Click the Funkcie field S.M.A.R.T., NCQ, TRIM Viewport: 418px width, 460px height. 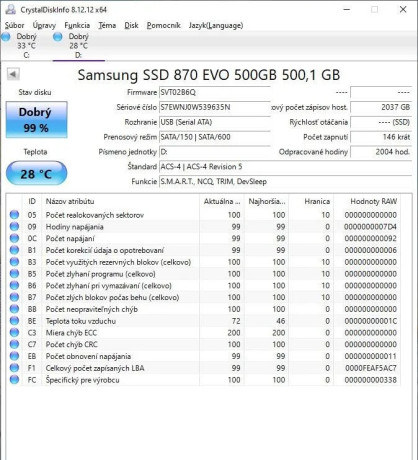pos(285,182)
